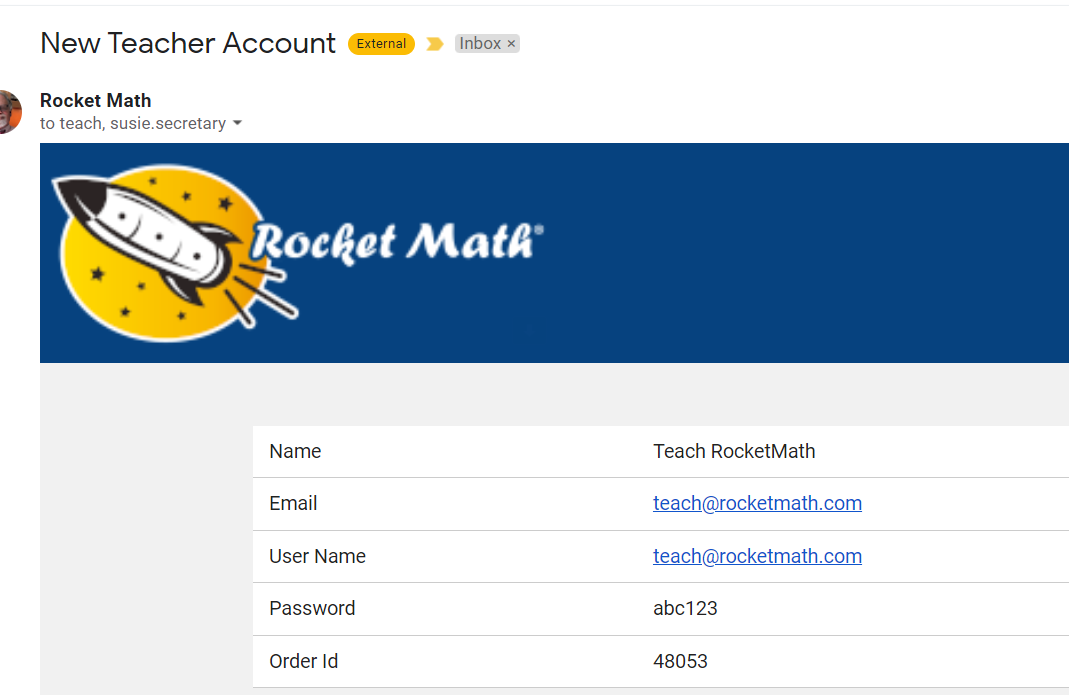
Task: Click the Order Id number 48053
Action: [x=680, y=661]
